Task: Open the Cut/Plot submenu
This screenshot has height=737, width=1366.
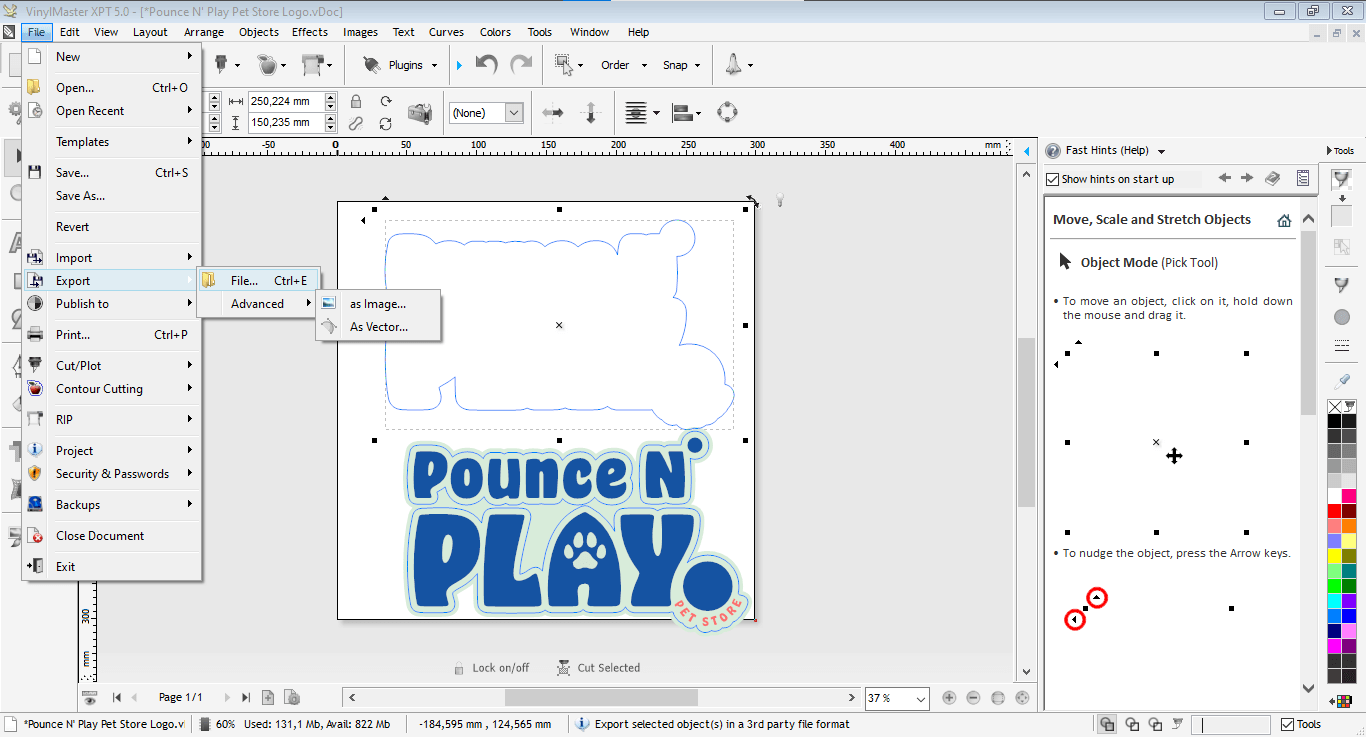Action: coord(112,366)
